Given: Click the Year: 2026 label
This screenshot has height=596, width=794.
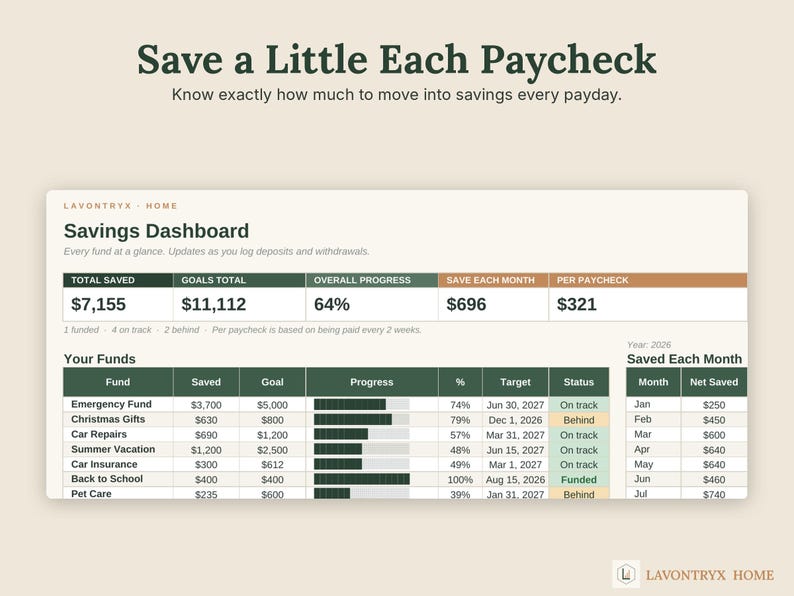Looking at the screenshot, I should [x=649, y=345].
